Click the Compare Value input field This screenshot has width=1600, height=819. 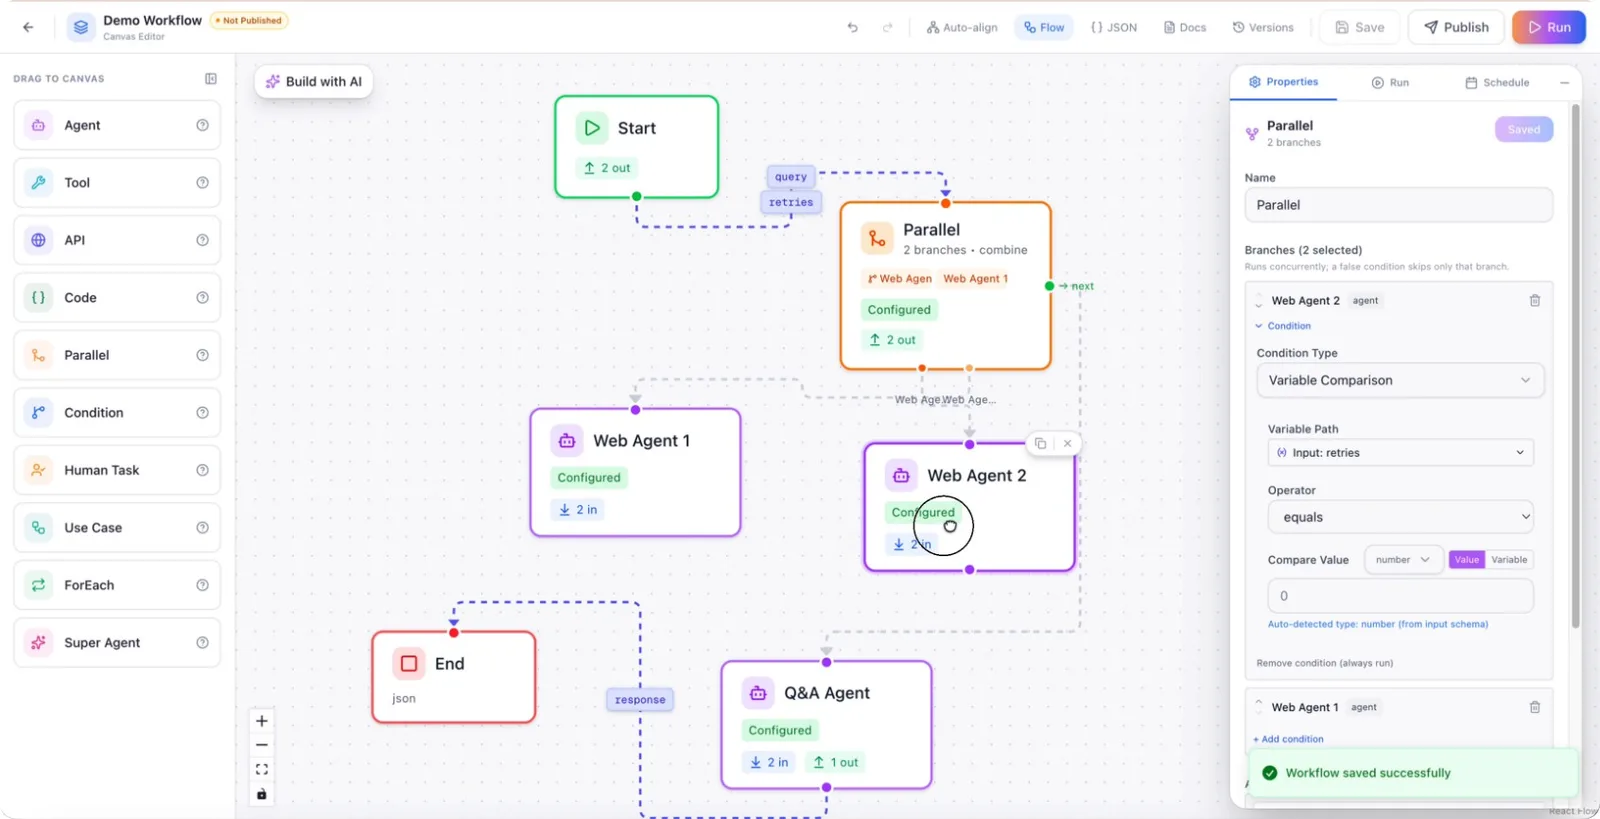1400,596
